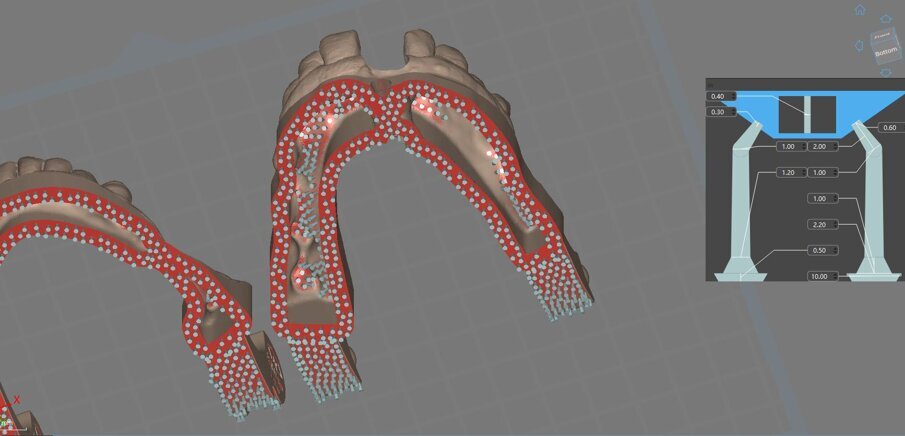Click the 1.00 field left of 2.00

click(788, 147)
